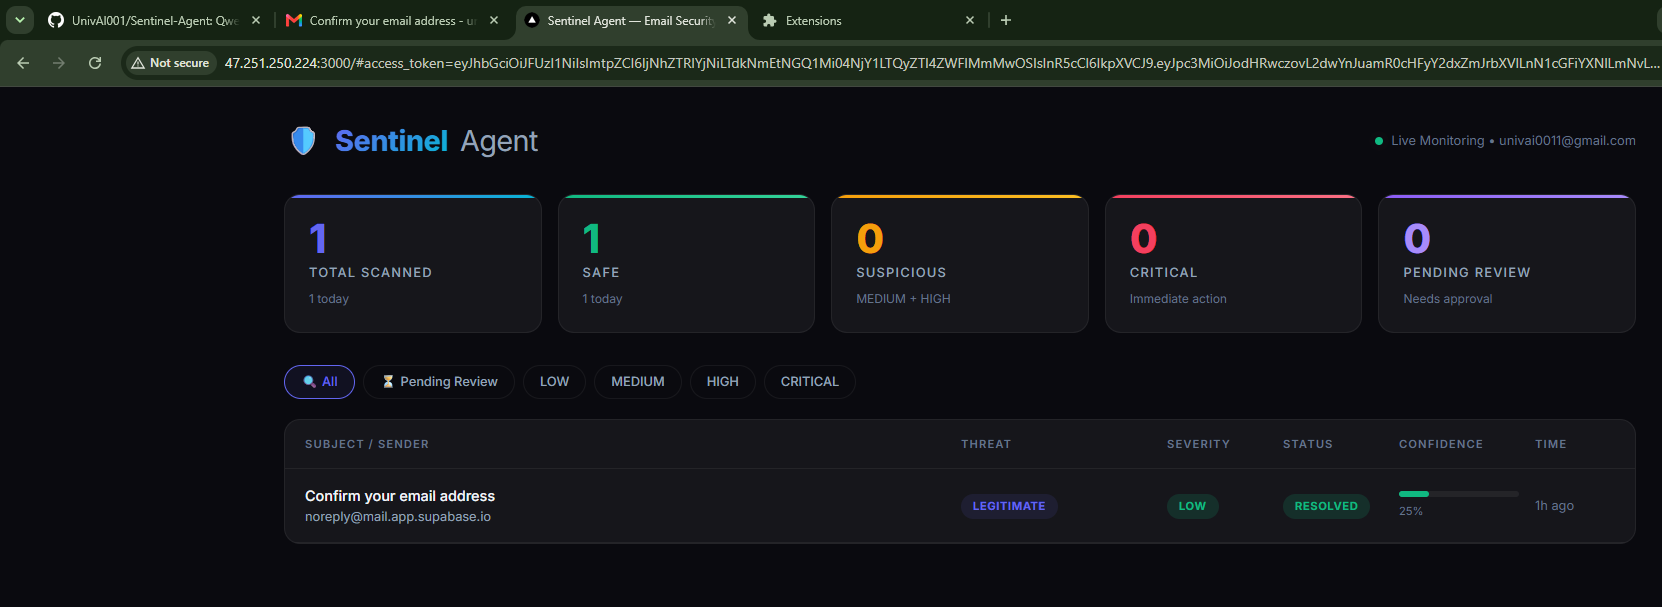
Task: Go back to previous page
Action: click(23, 63)
